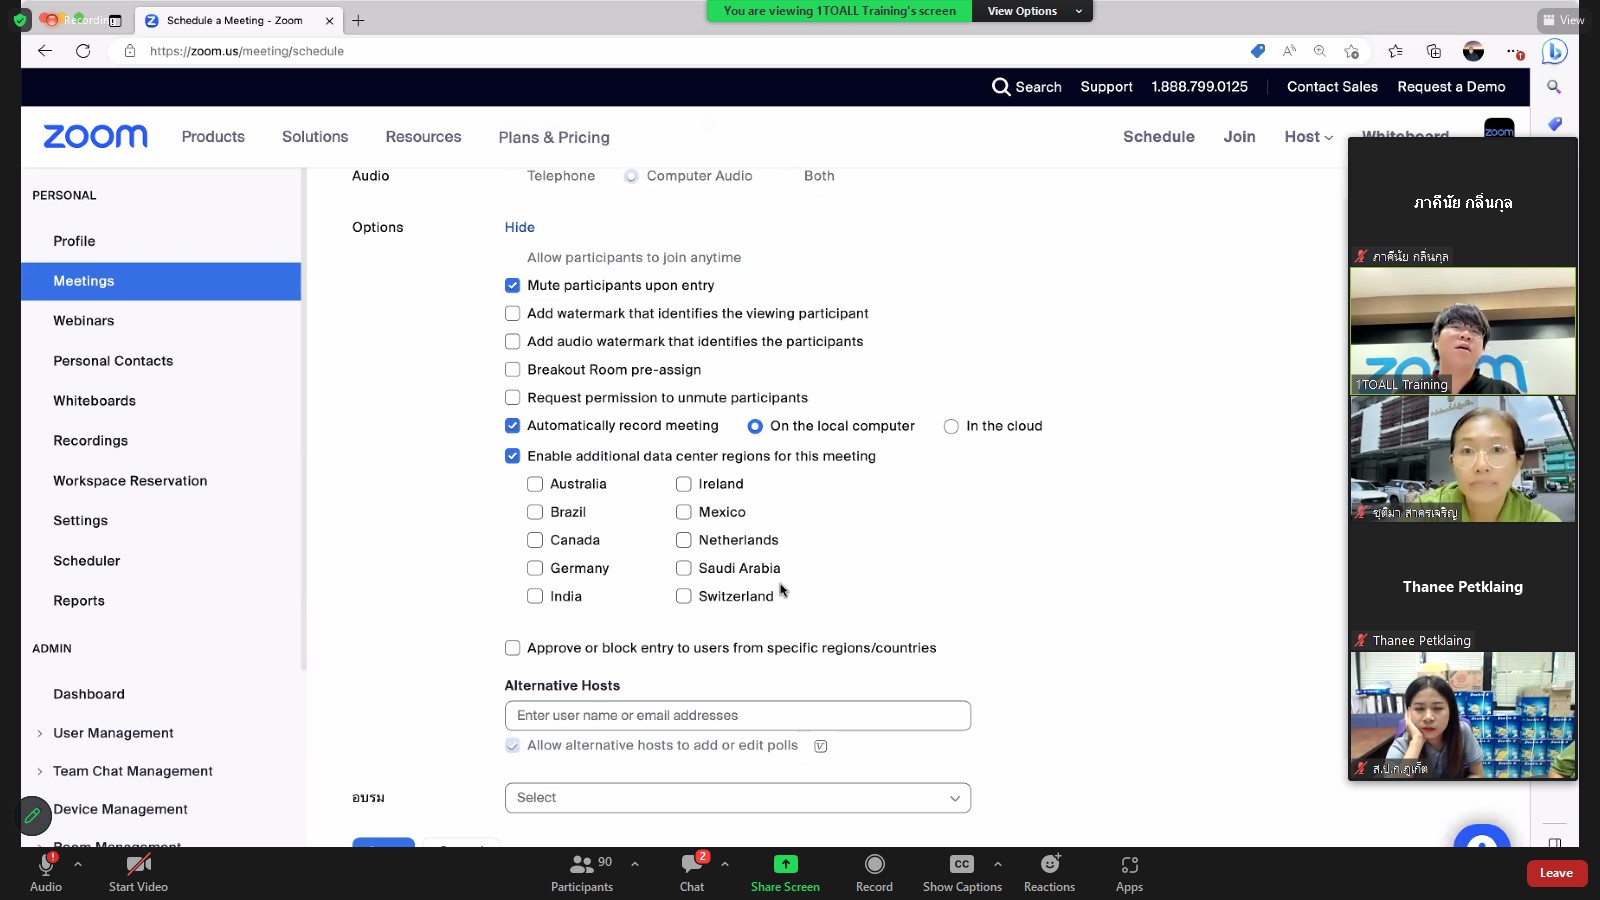Click the browser reload icon

pyautogui.click(x=83, y=51)
